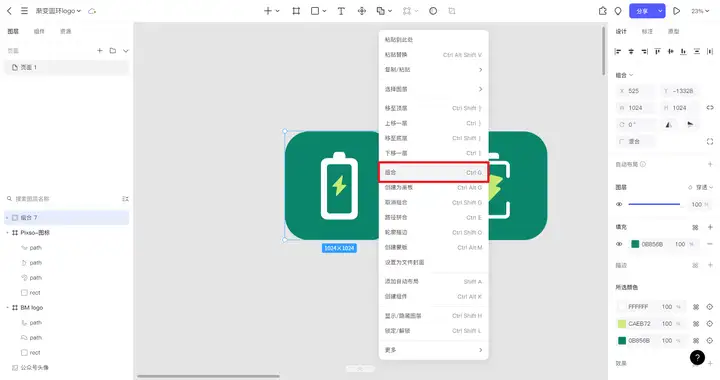Click the X position field showing 525
The image size is (720, 380).
[x=635, y=91]
